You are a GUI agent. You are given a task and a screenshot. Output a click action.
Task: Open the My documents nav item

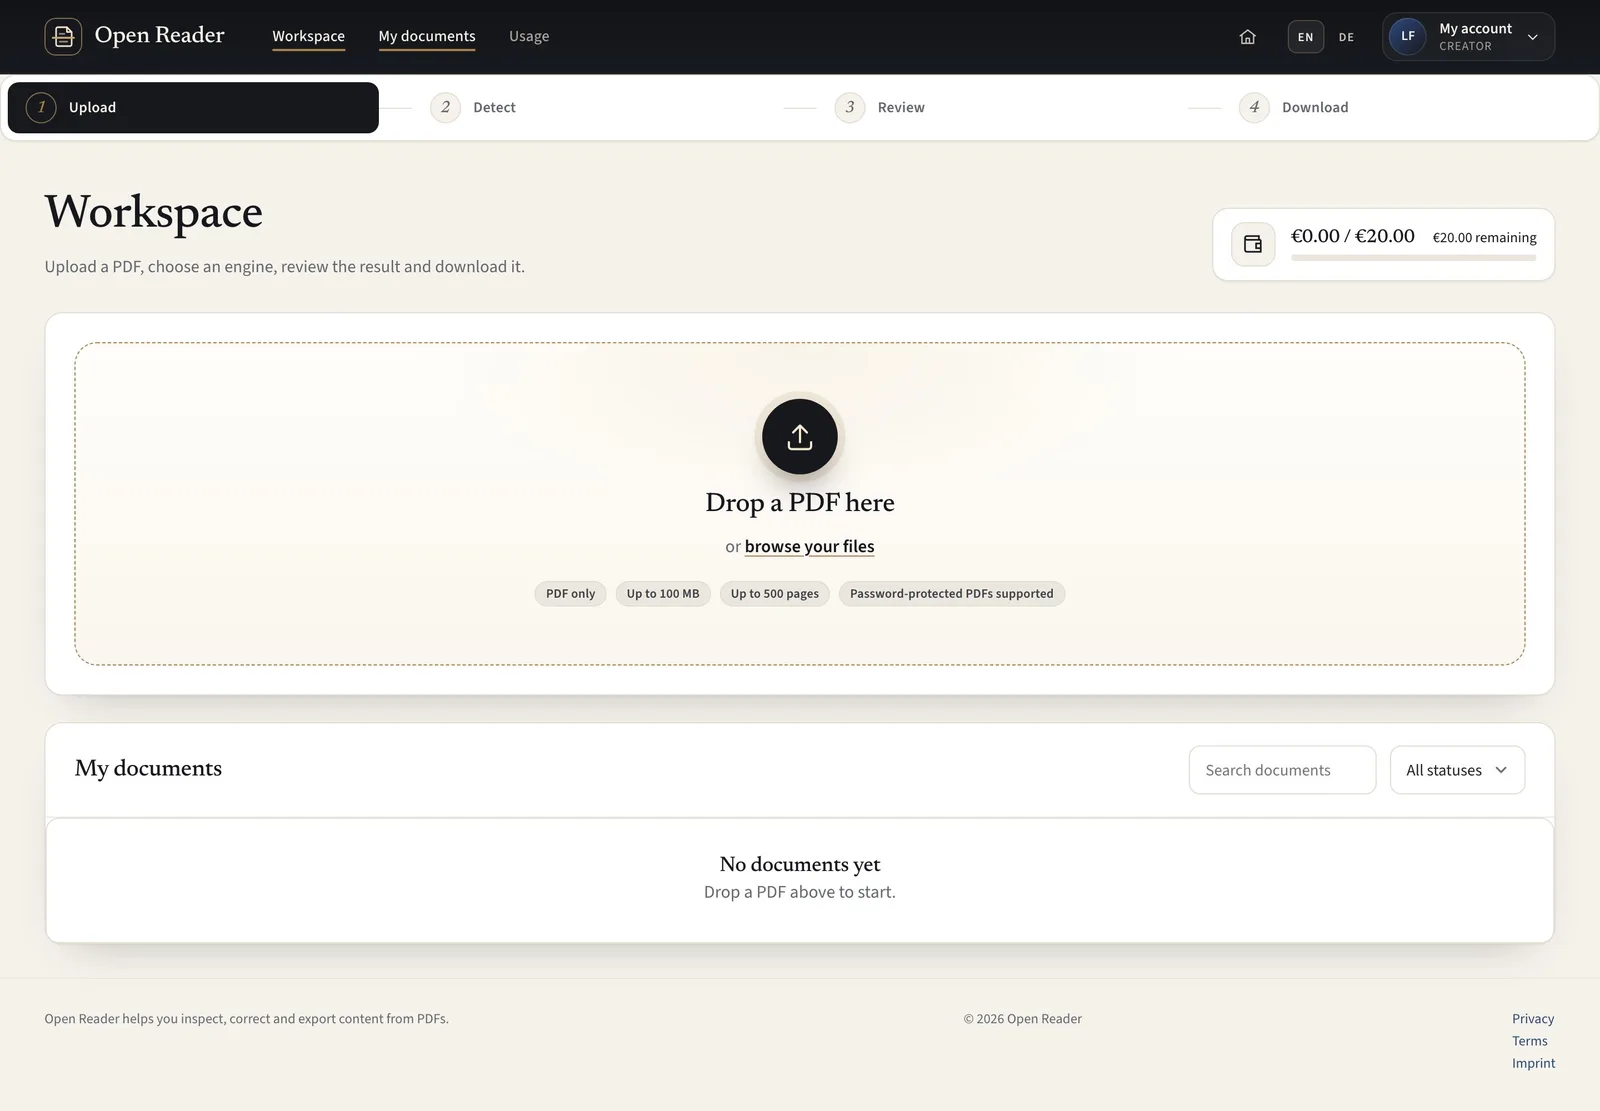(427, 36)
